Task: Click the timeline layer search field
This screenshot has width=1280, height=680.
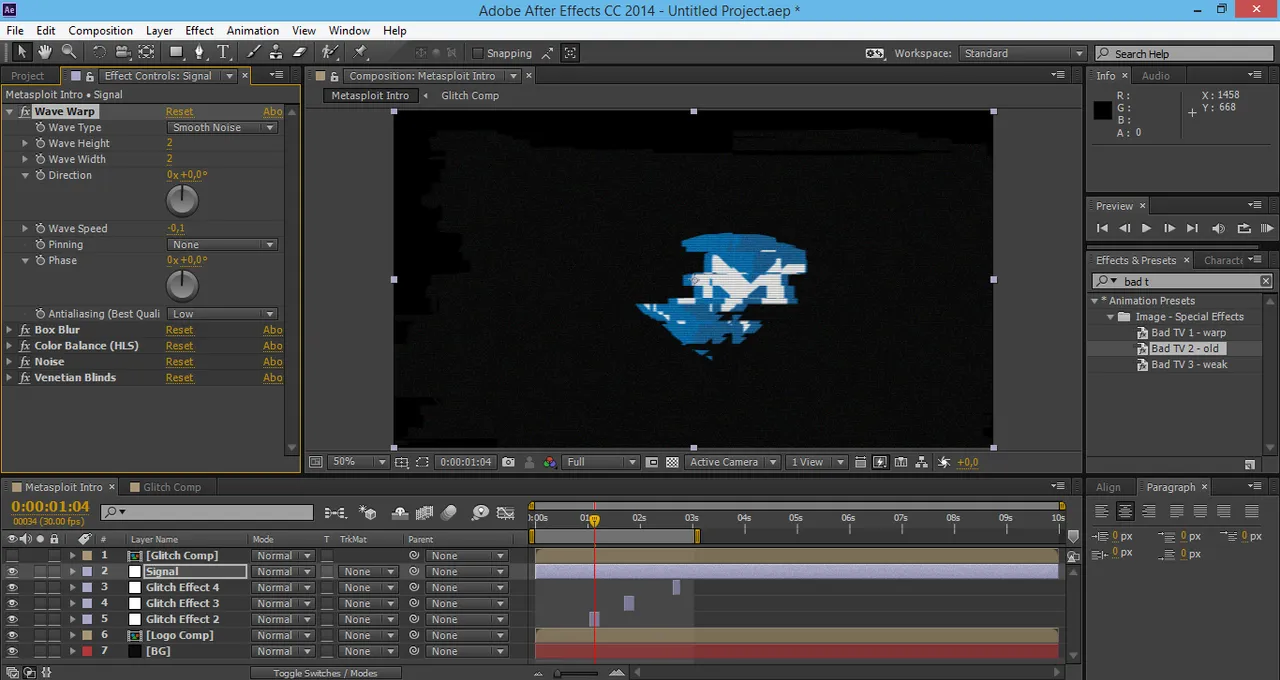Action: [207, 513]
